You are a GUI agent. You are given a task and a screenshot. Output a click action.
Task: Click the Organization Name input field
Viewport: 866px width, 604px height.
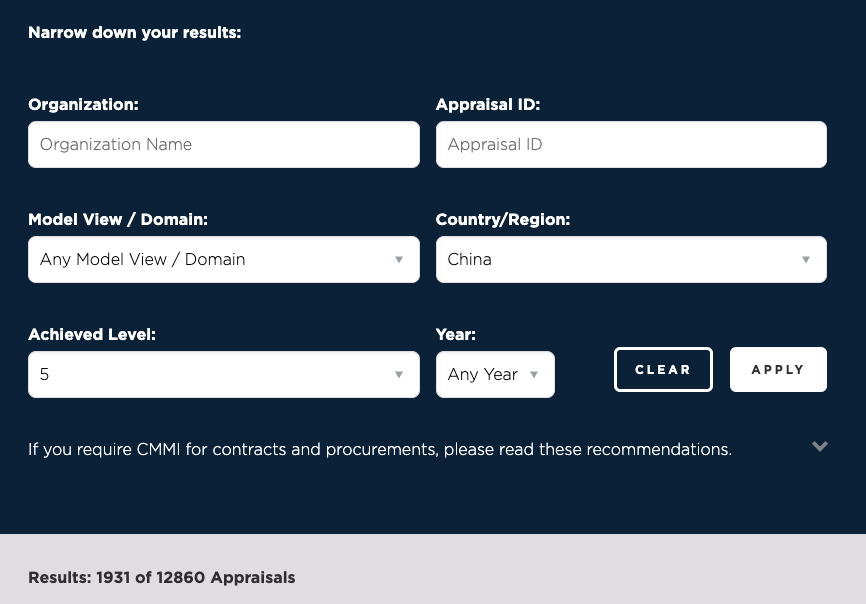pos(223,145)
